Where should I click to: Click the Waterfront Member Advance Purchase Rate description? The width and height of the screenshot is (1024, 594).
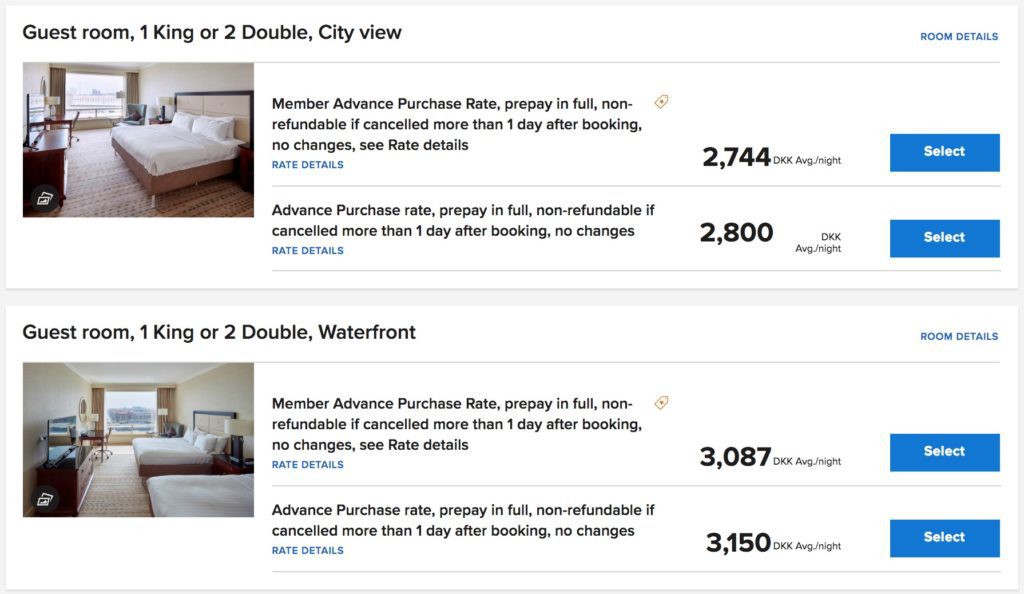click(x=454, y=424)
